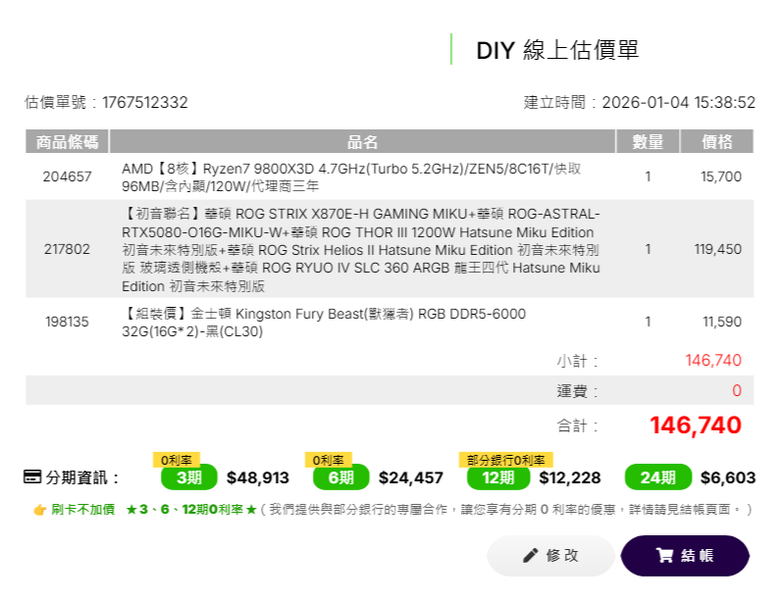Image resolution: width=780 pixels, height=600 pixels.
Task: Select the ROG STRIX X870E-H MIKU bundle row
Action: click(360, 249)
